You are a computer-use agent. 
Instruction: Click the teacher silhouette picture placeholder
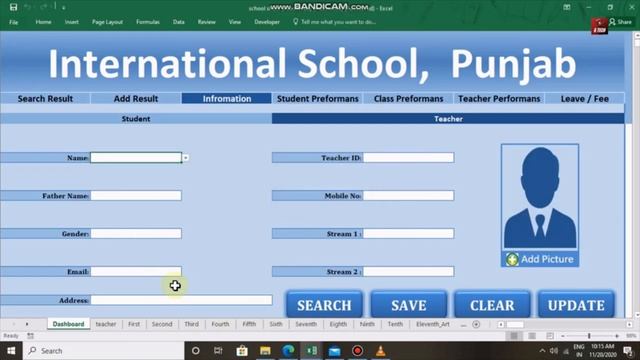pyautogui.click(x=540, y=197)
